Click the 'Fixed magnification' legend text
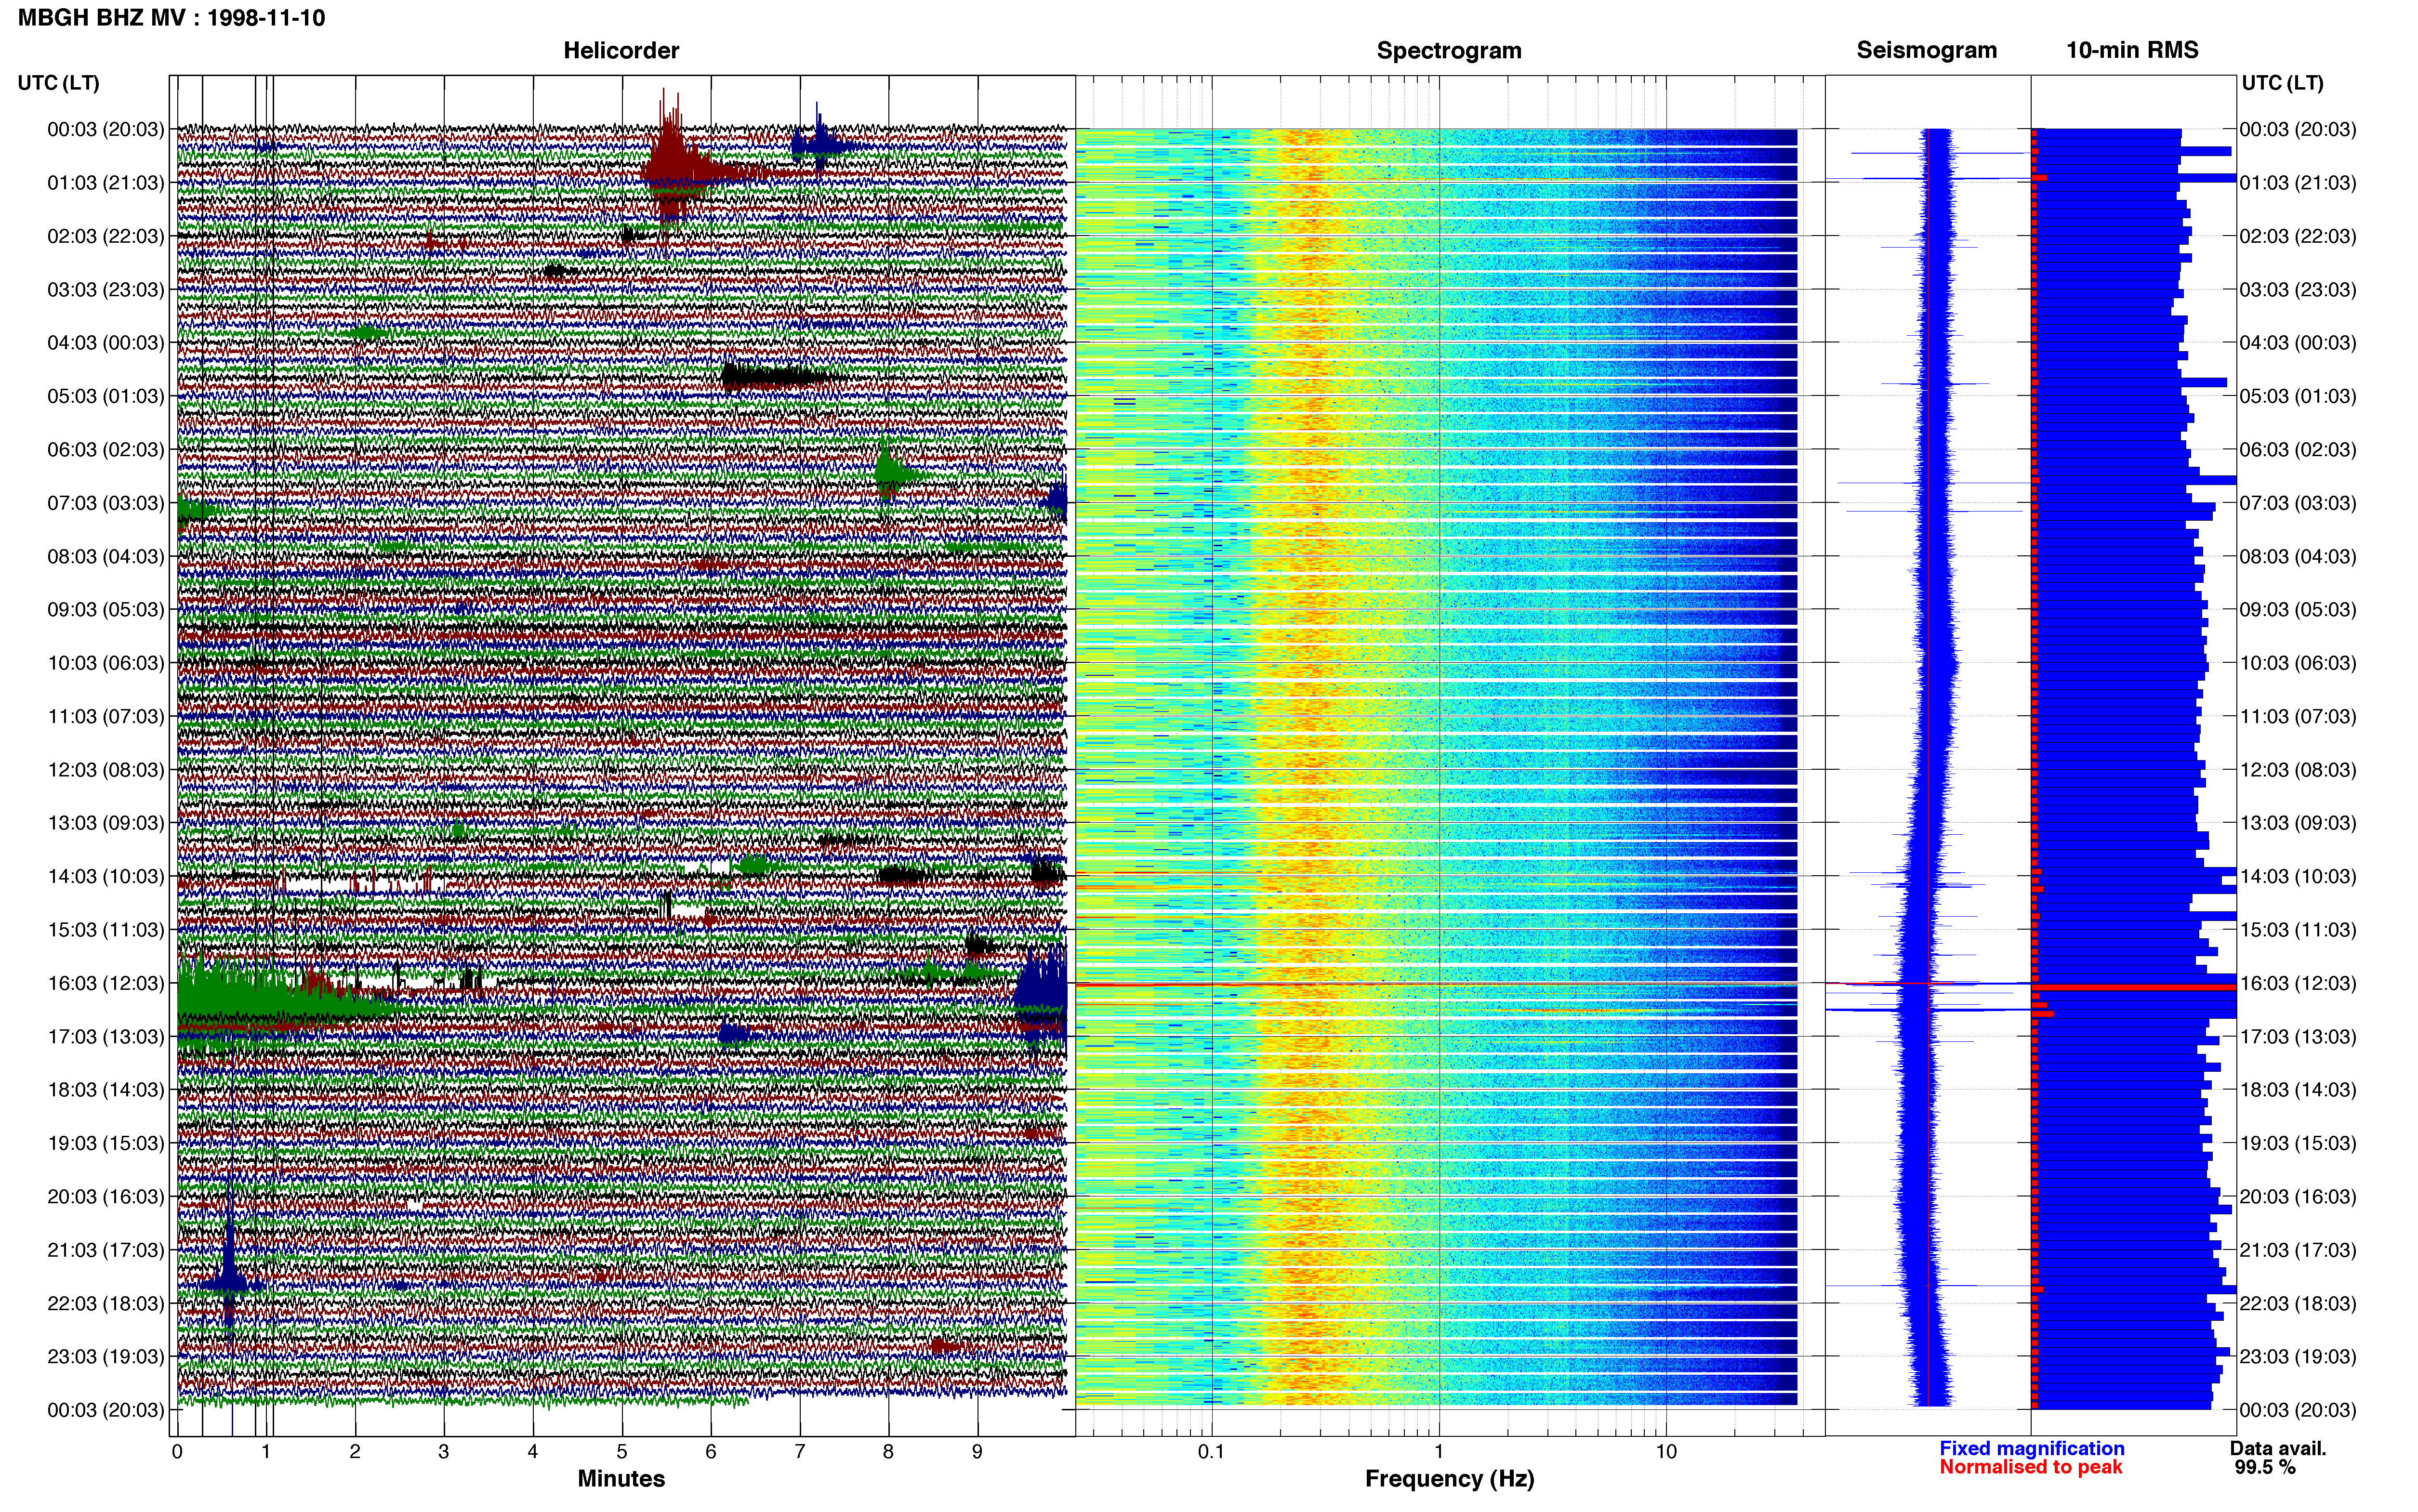 pyautogui.click(x=2032, y=1449)
